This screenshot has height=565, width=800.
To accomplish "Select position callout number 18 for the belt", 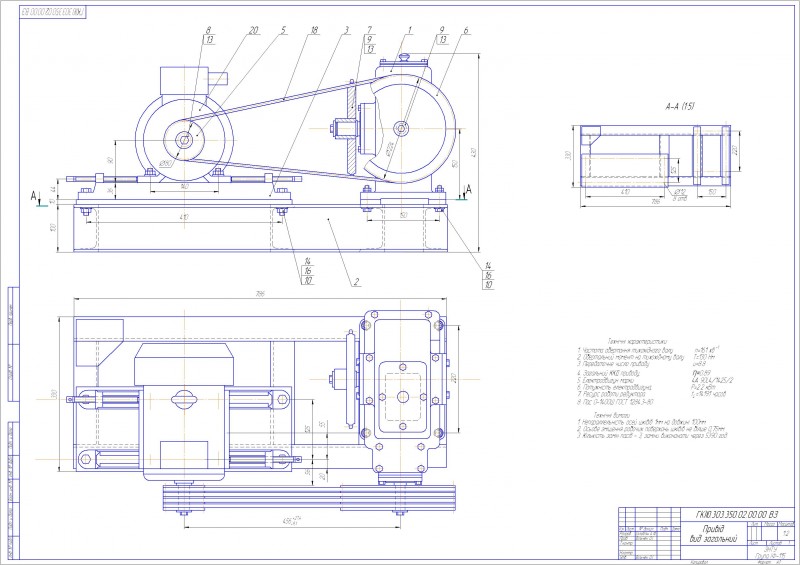I will (x=314, y=30).
